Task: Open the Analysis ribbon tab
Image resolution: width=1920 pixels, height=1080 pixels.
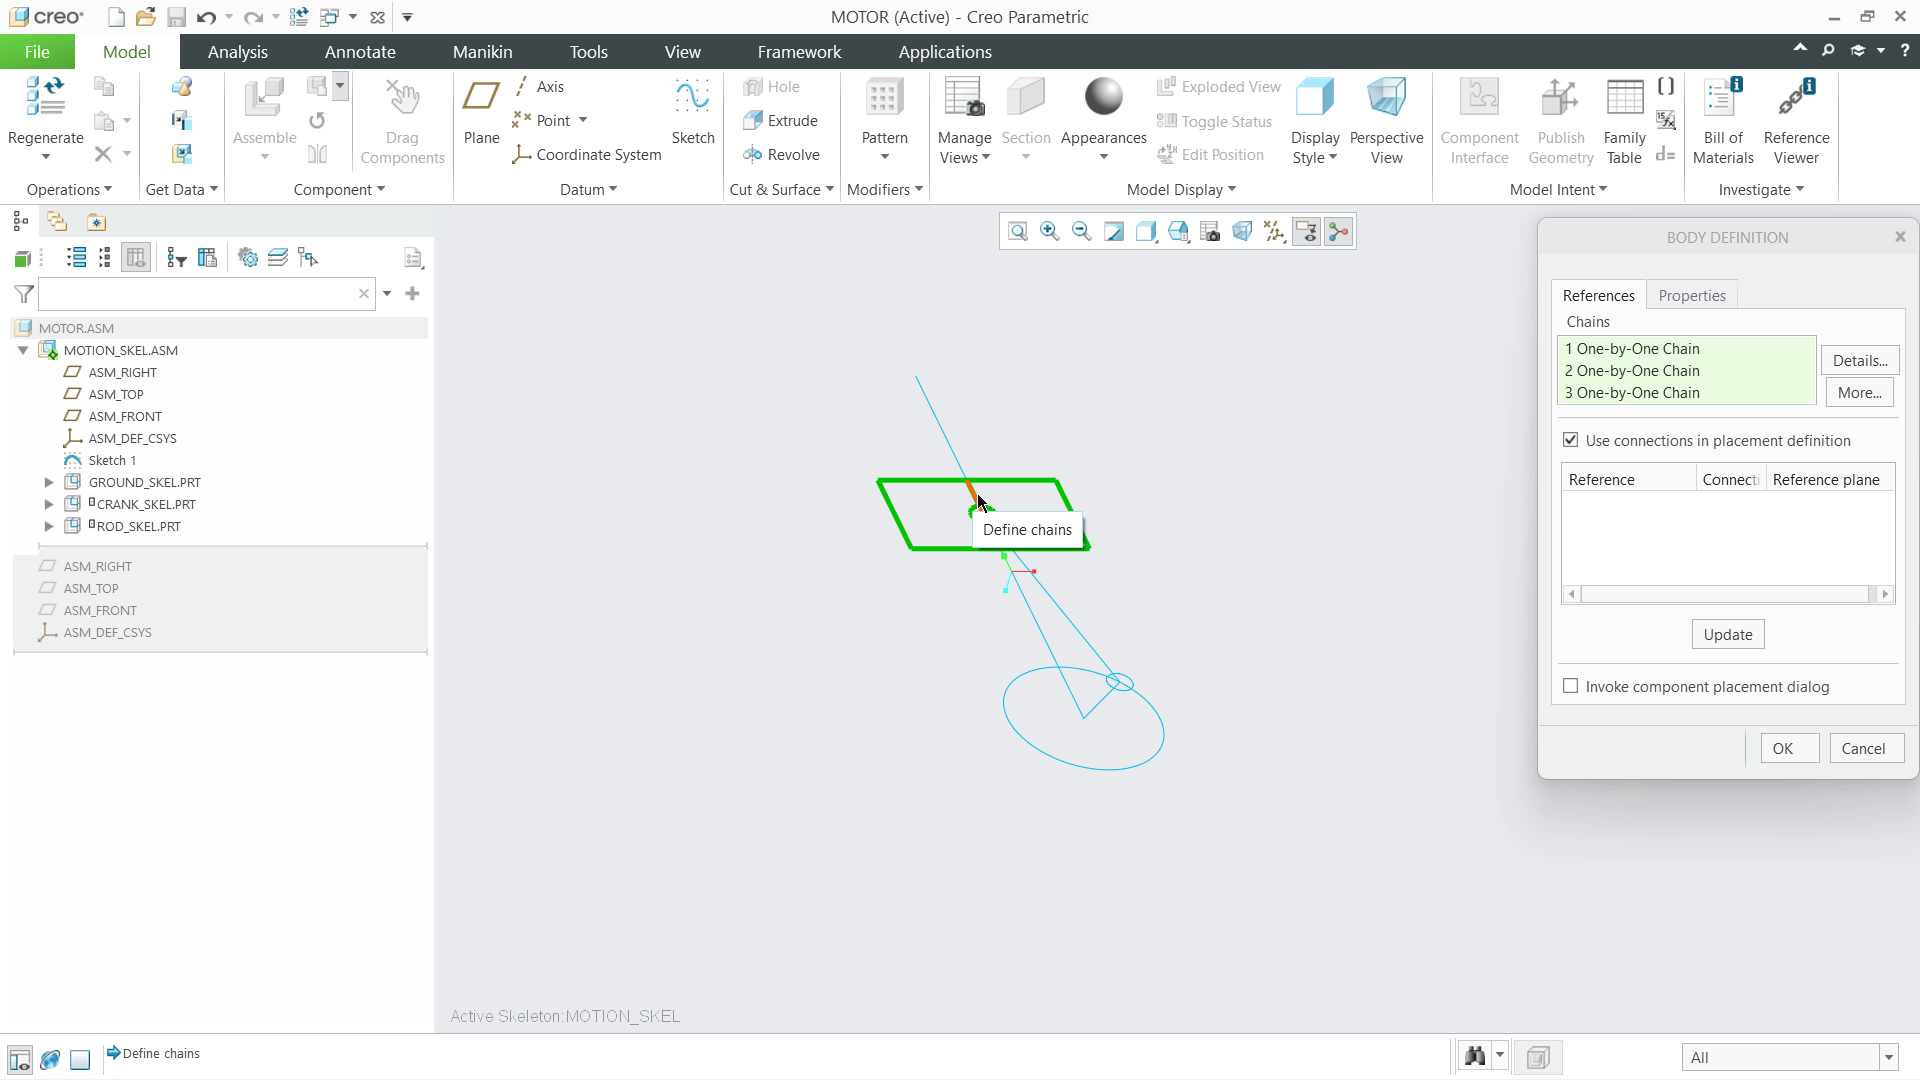Action: pyautogui.click(x=238, y=51)
